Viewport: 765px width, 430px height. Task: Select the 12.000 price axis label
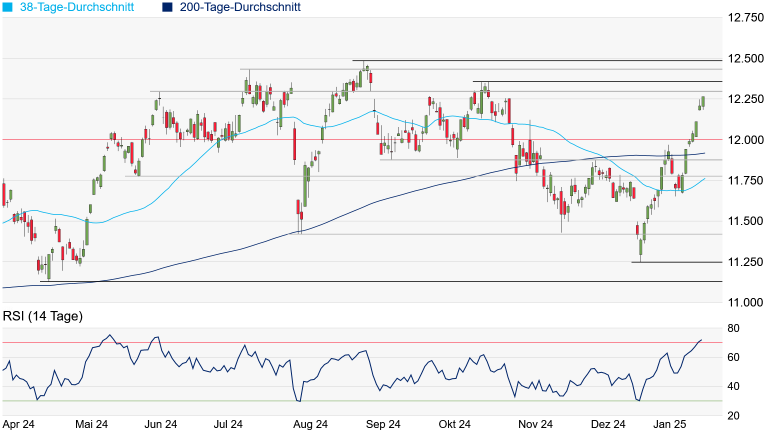(745, 140)
